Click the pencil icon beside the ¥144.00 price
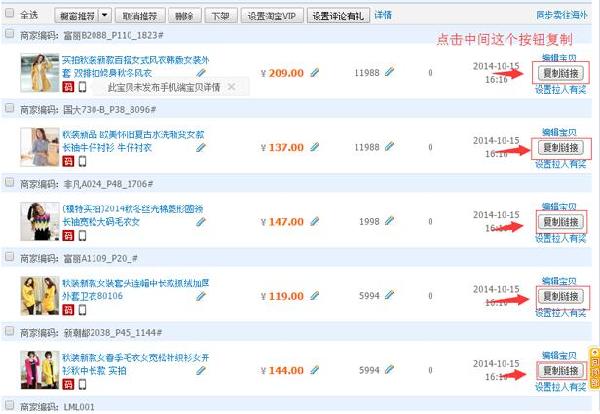Image resolution: width=600 pixels, height=414 pixels. pos(315,370)
